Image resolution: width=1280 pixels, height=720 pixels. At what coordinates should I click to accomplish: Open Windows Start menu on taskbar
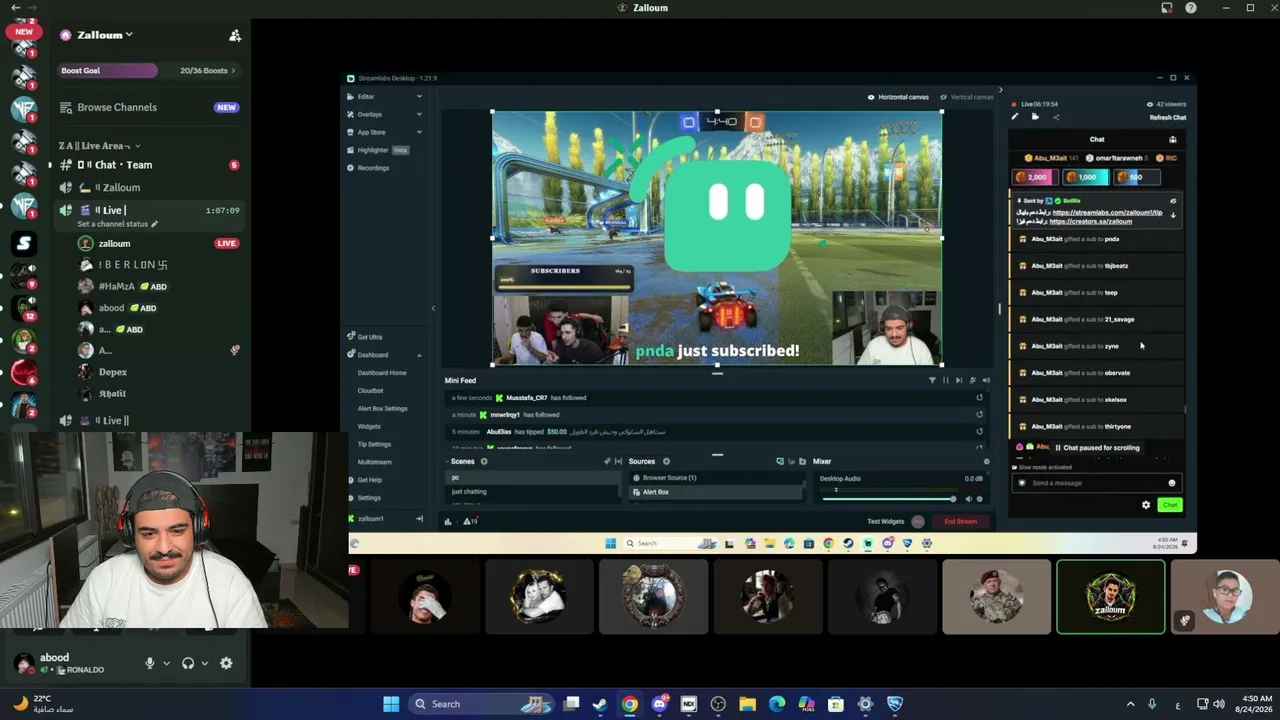coord(391,704)
